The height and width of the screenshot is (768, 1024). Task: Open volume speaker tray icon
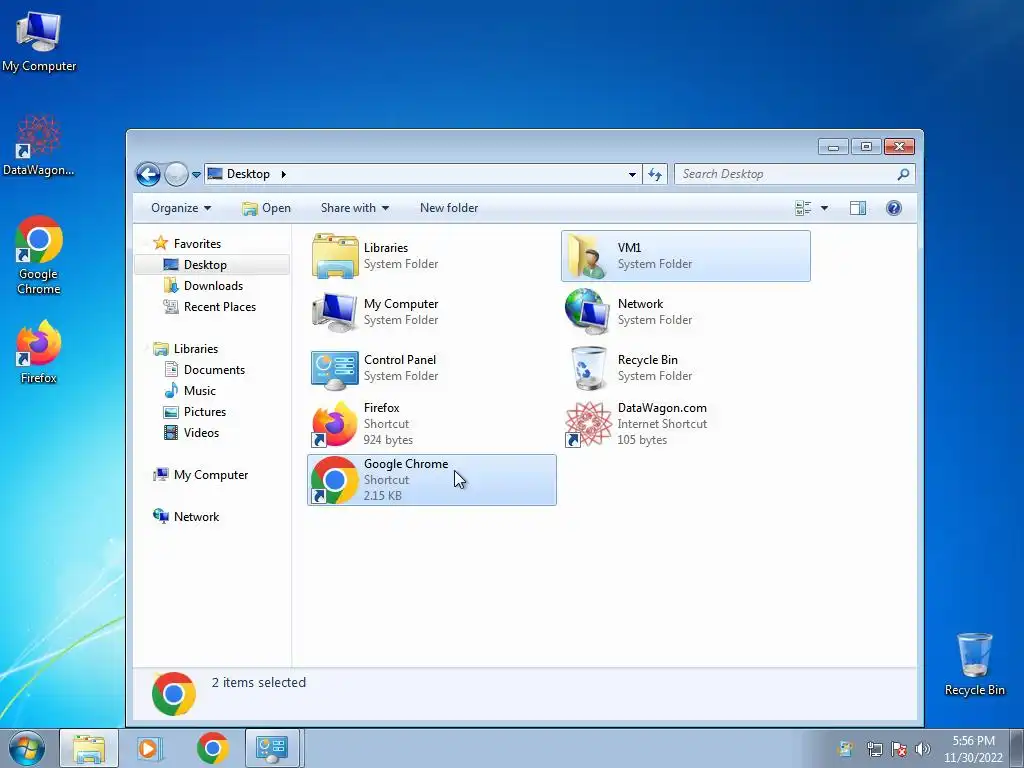pos(923,749)
